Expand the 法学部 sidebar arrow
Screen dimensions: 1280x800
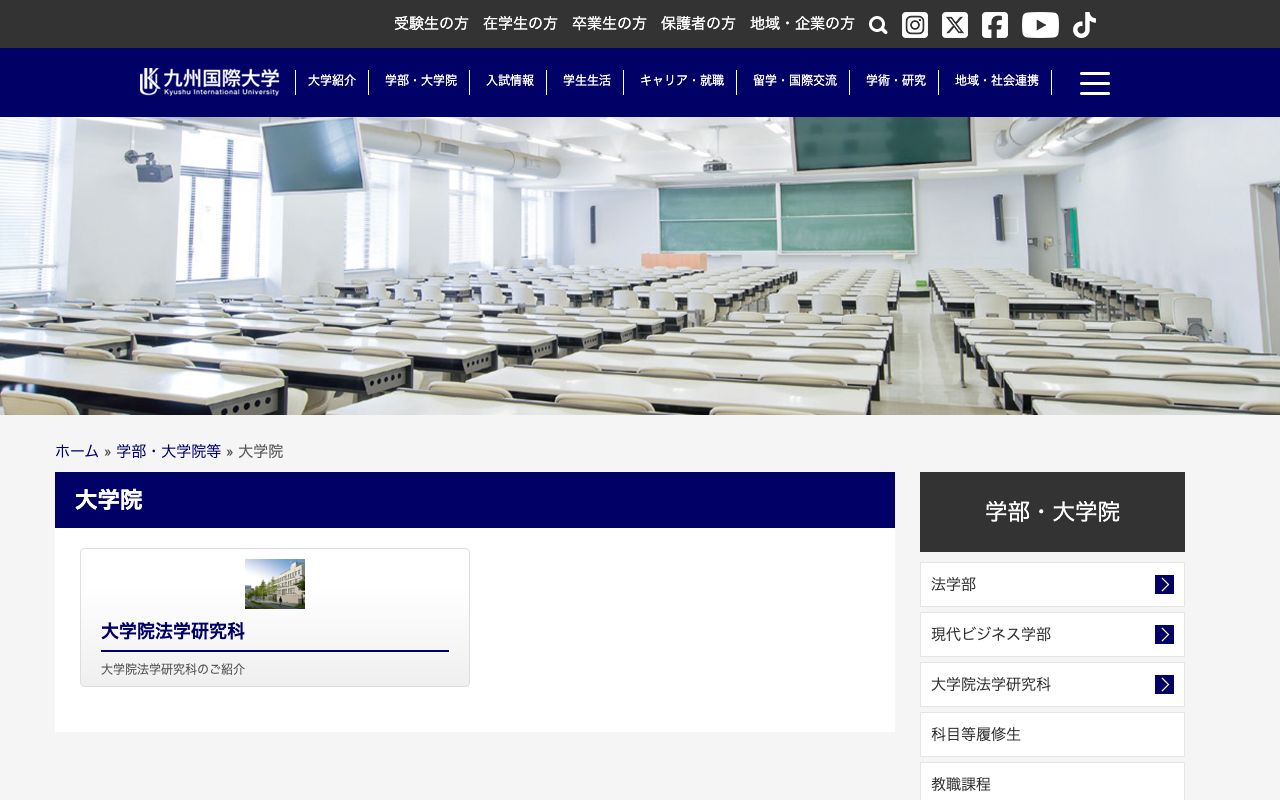point(1164,584)
